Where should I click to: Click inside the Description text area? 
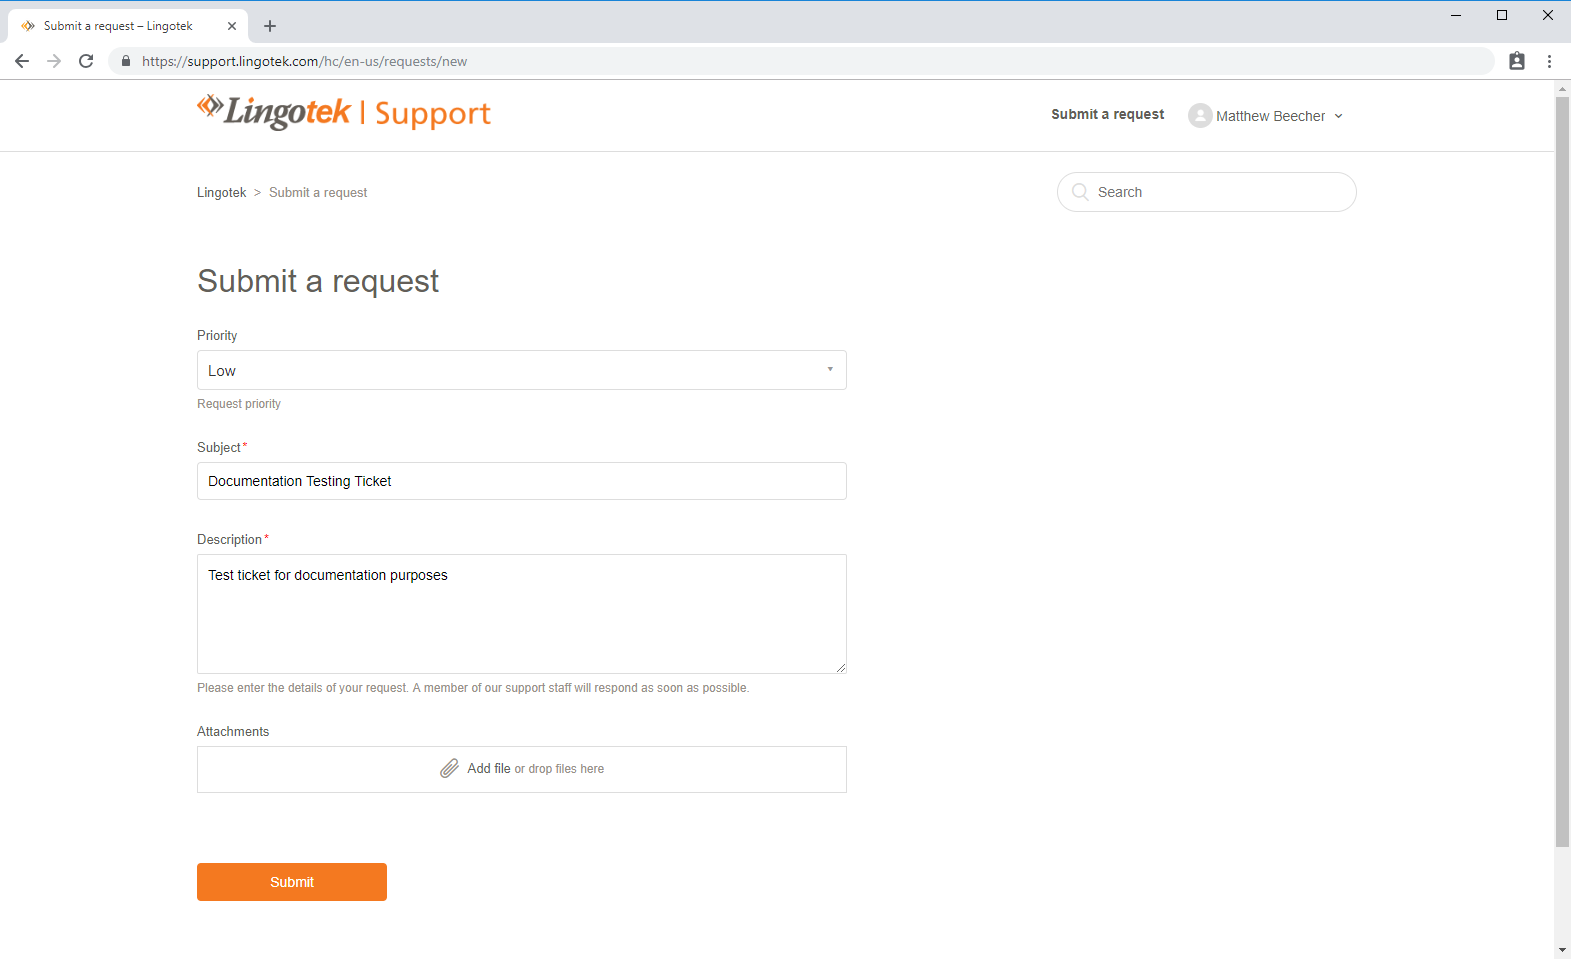coord(522,614)
